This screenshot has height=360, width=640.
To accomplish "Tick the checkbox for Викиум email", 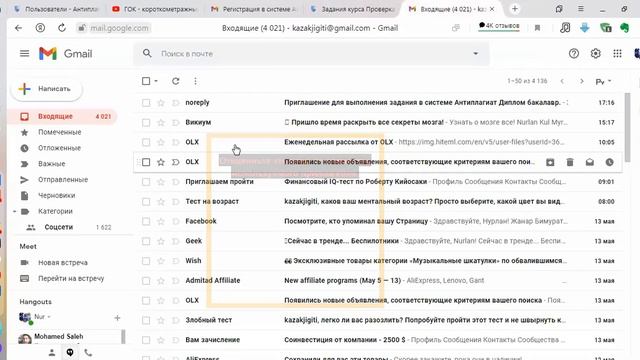I will 146,122.
